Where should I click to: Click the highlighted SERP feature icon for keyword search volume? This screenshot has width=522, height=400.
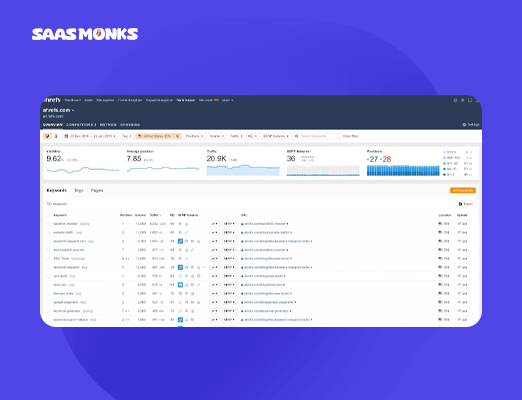tap(180, 320)
